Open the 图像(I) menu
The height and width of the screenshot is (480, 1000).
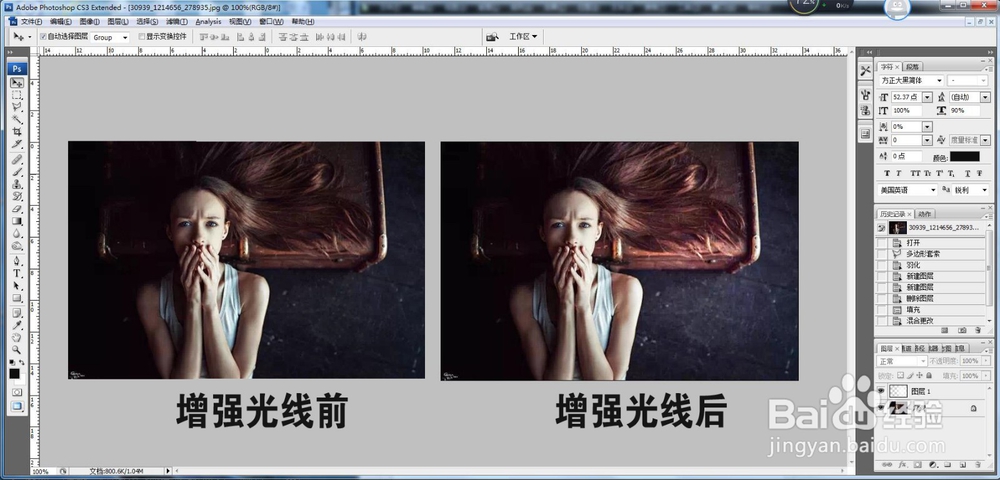[x=89, y=22]
